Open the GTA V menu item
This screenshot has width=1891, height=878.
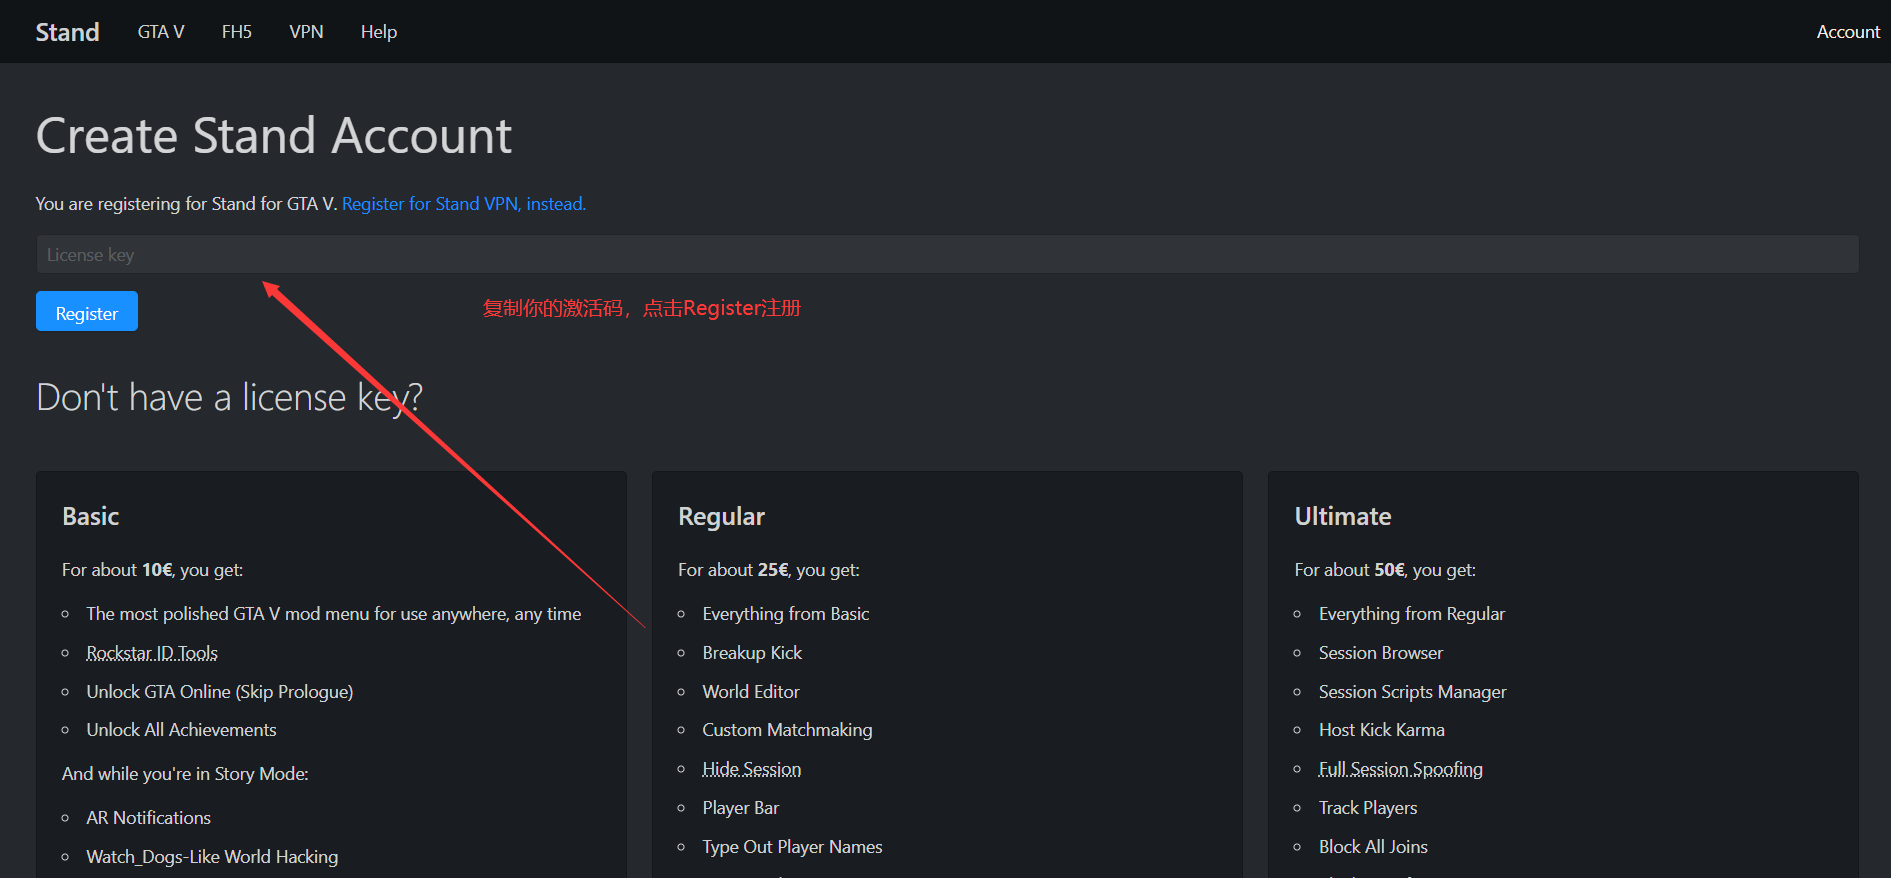161,32
